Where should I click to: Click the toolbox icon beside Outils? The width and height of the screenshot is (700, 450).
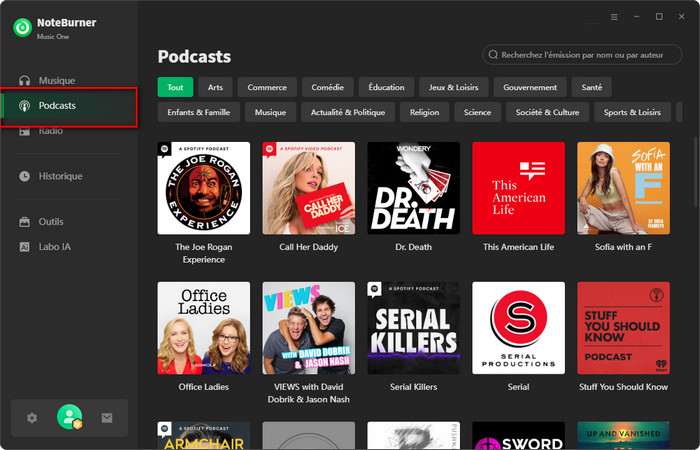(24, 222)
